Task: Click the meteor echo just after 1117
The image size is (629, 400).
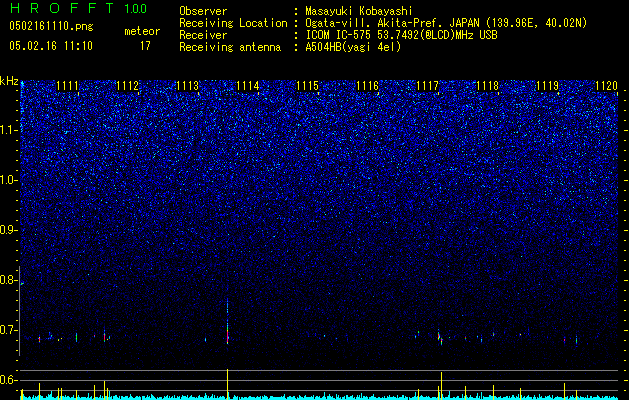Action: [440, 337]
